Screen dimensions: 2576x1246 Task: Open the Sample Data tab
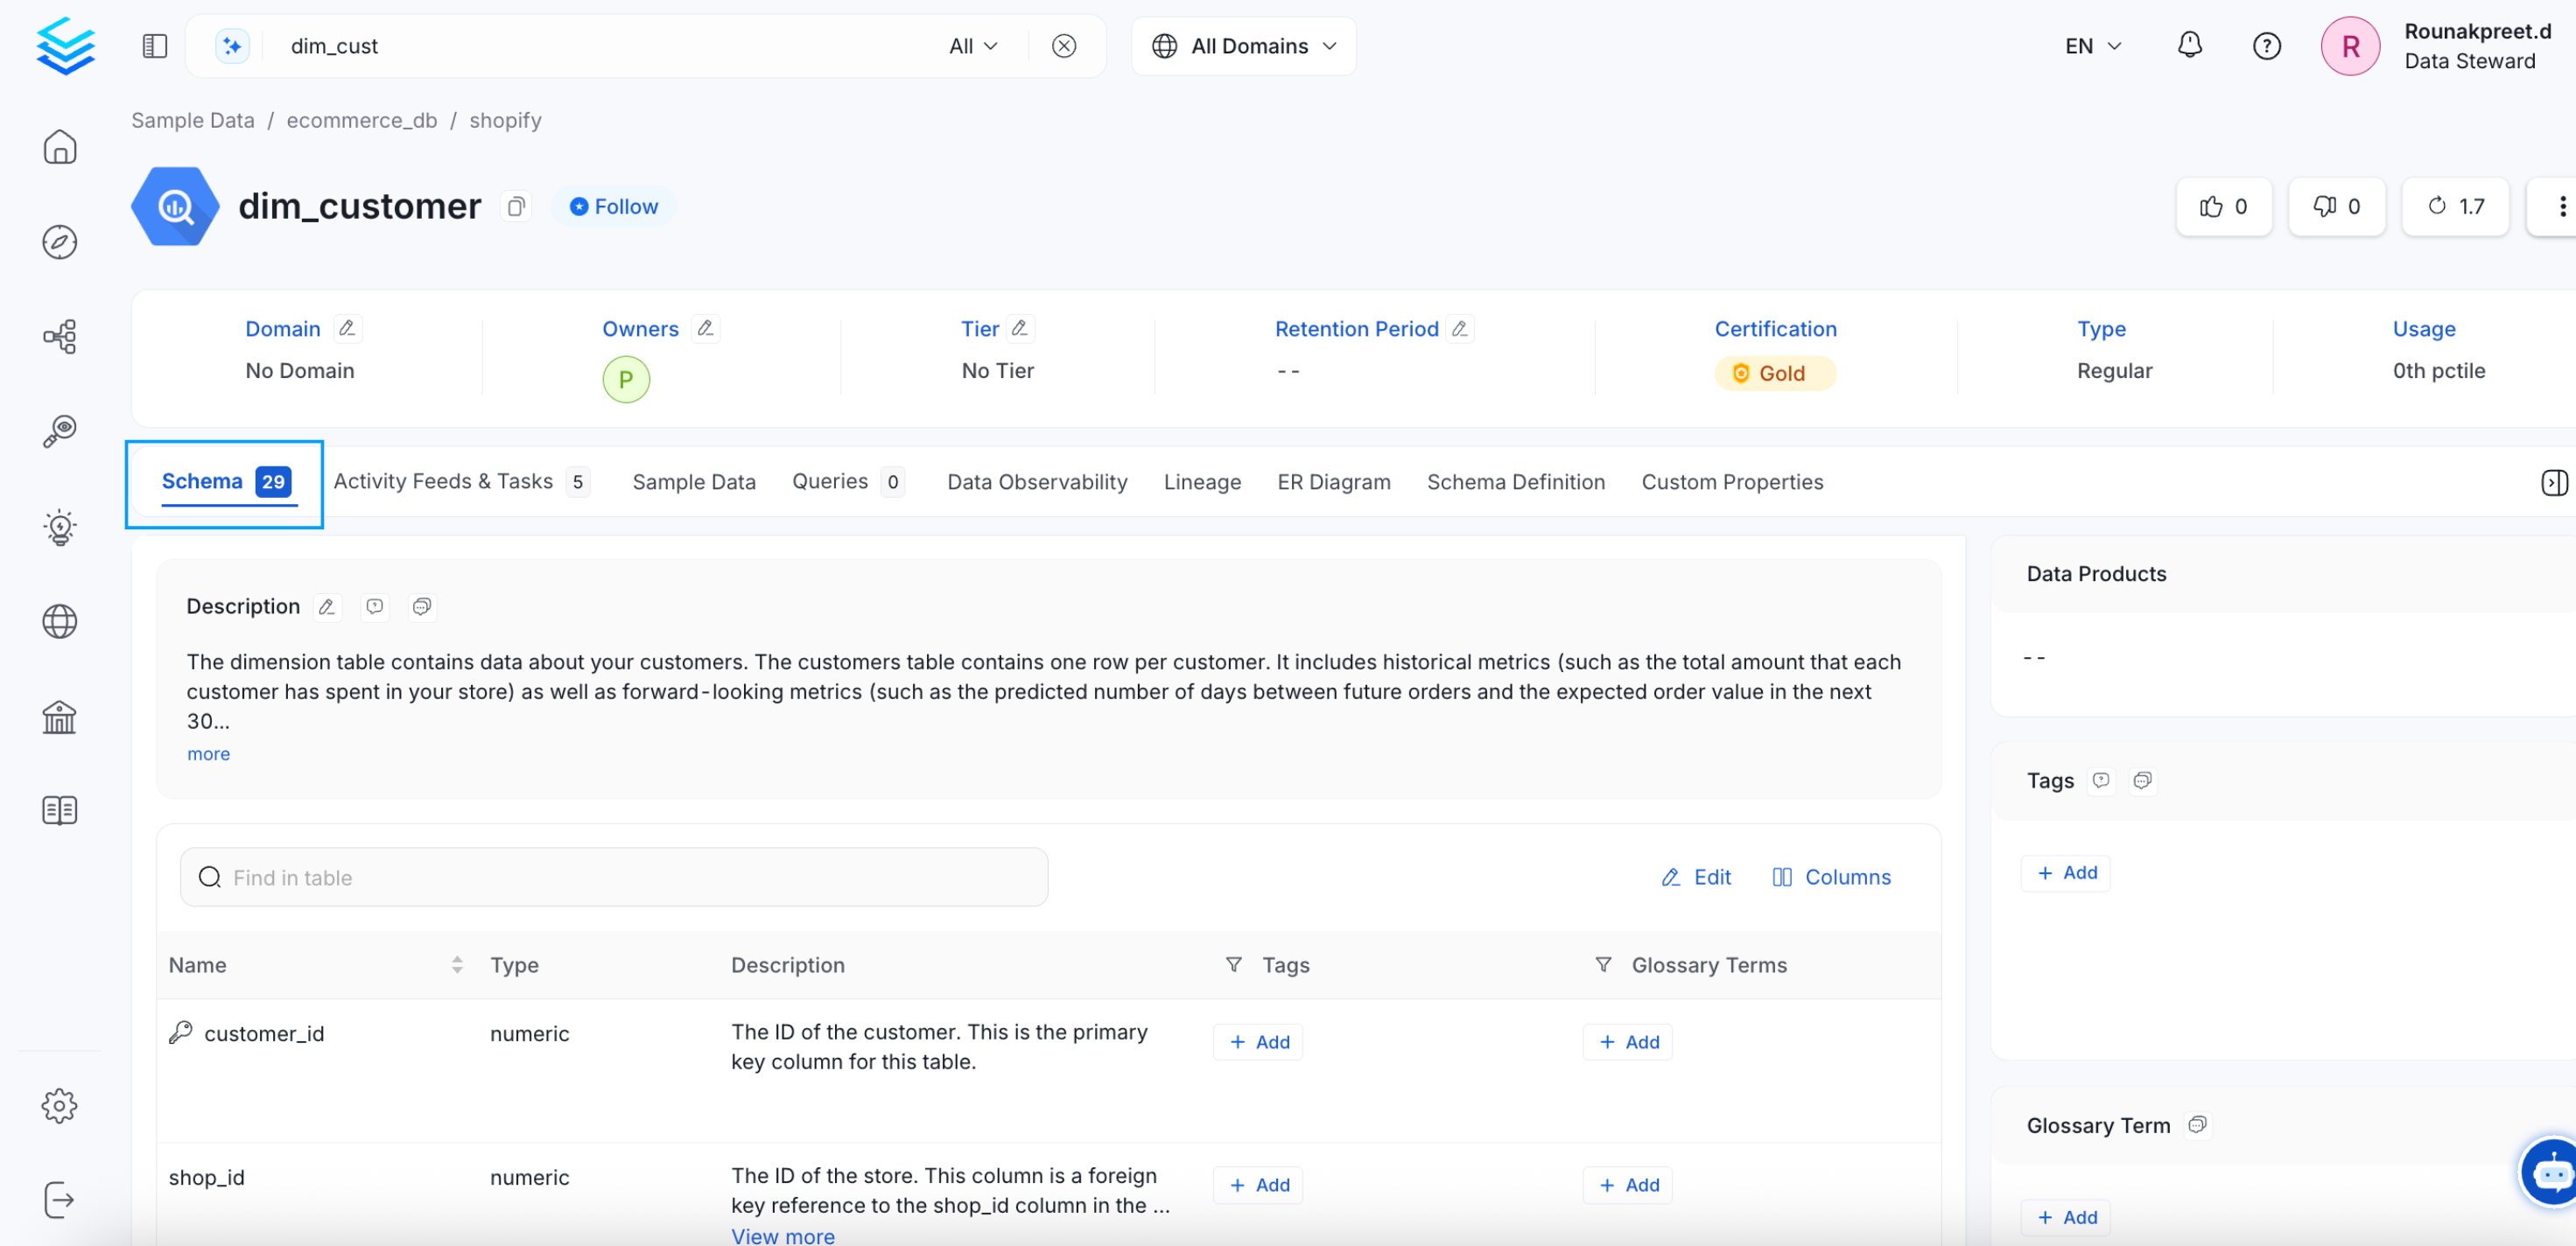(693, 482)
